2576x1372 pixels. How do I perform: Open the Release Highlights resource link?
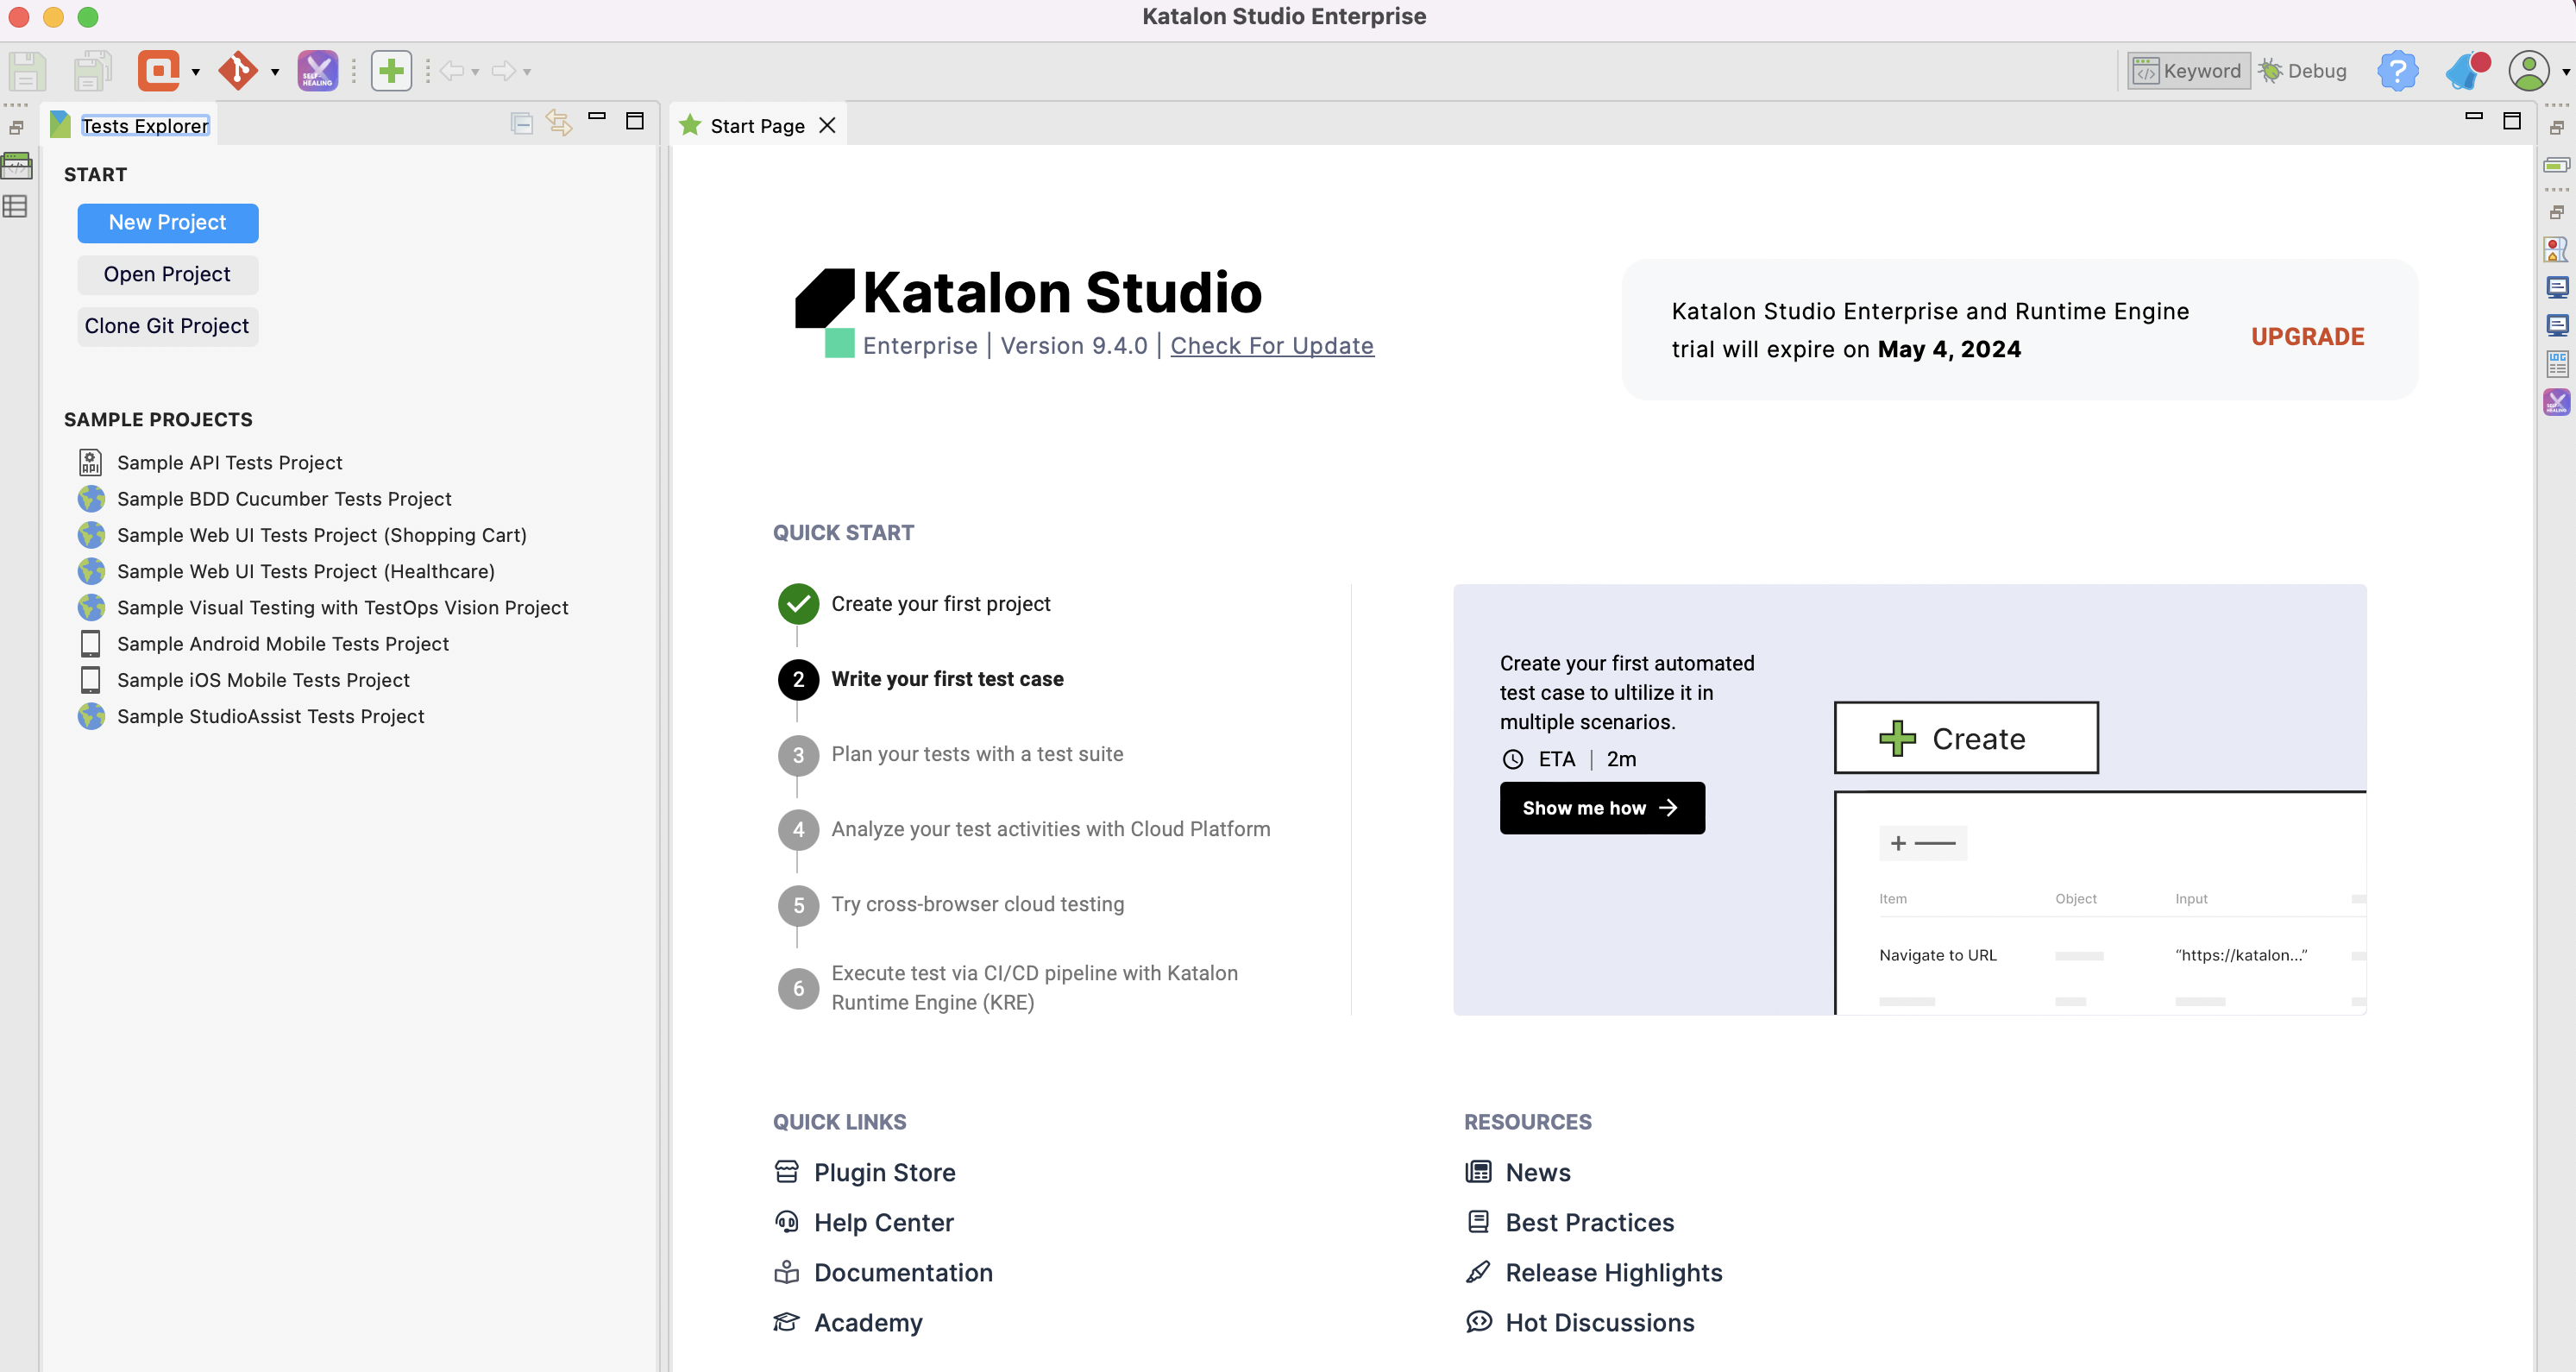coord(1594,1272)
